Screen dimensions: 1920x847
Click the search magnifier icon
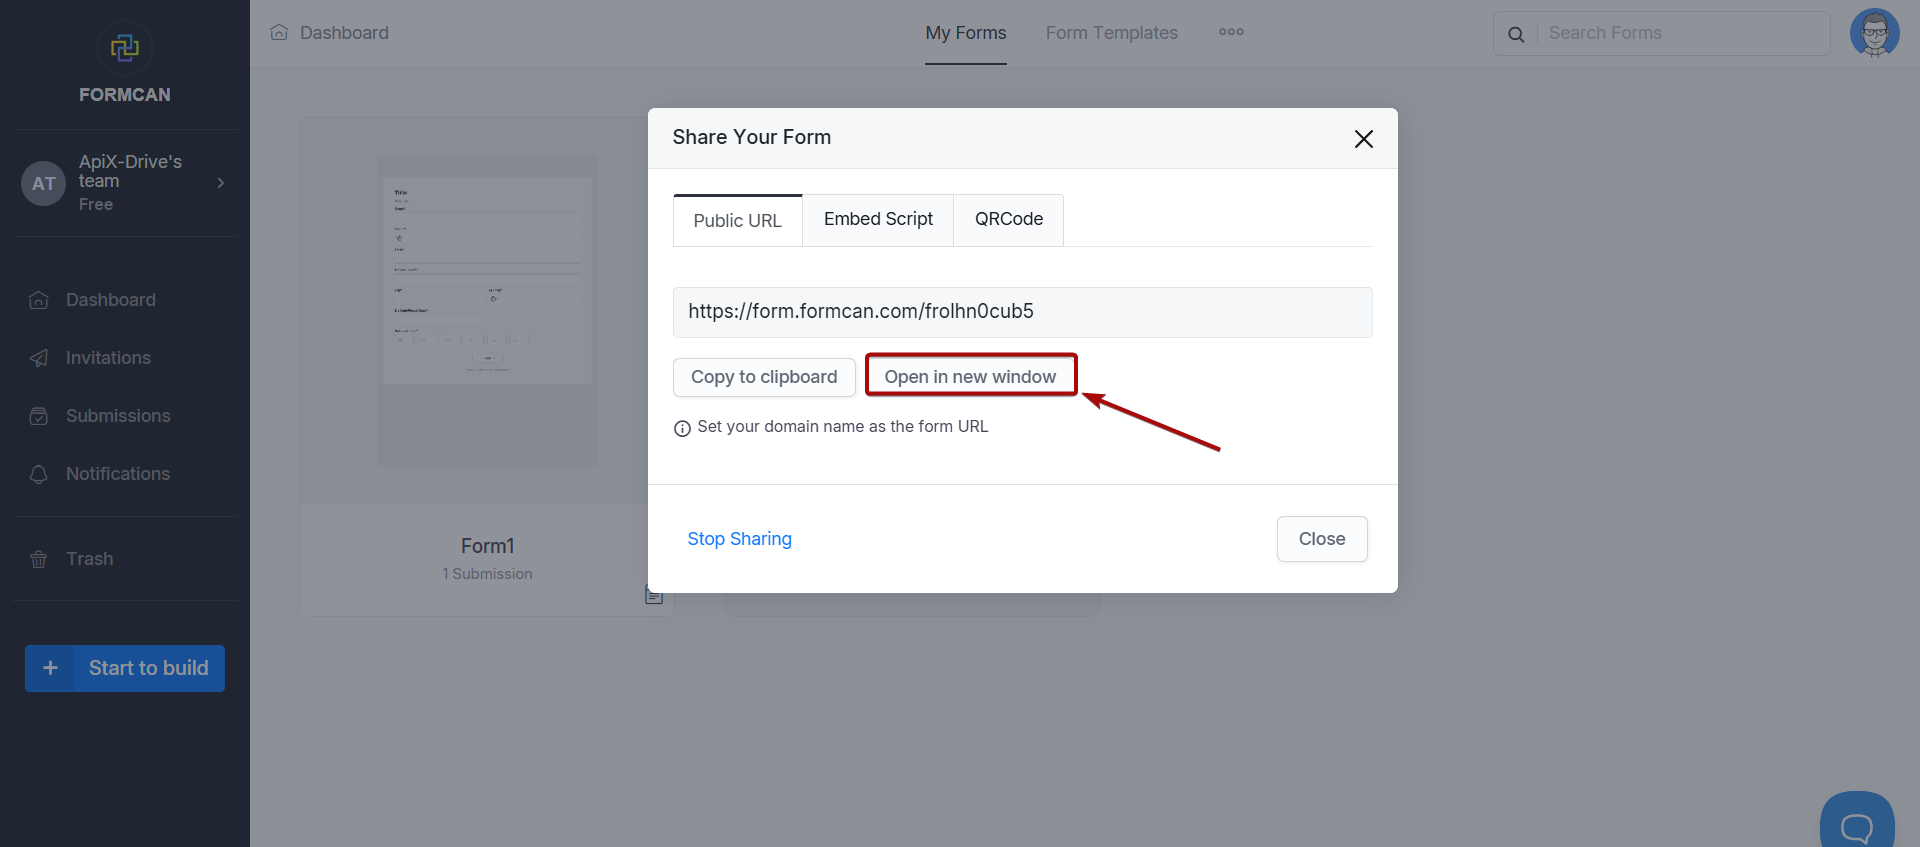tap(1516, 34)
